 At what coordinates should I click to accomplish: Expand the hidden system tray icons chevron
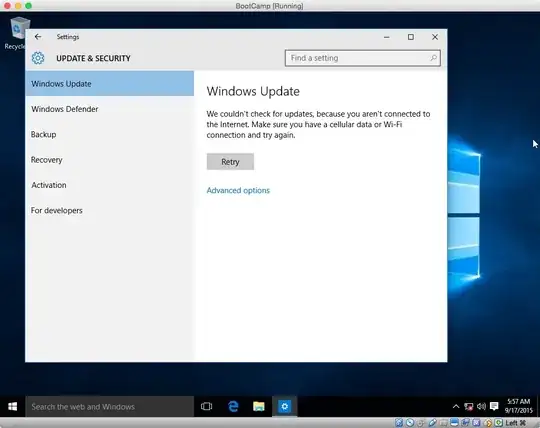click(456, 407)
